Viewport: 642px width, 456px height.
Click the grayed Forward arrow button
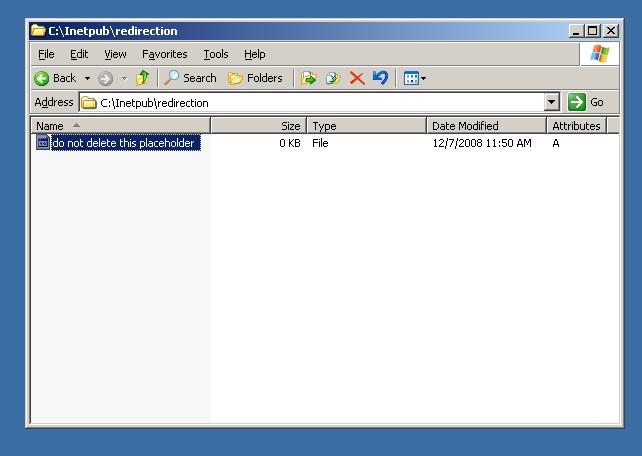click(106, 78)
